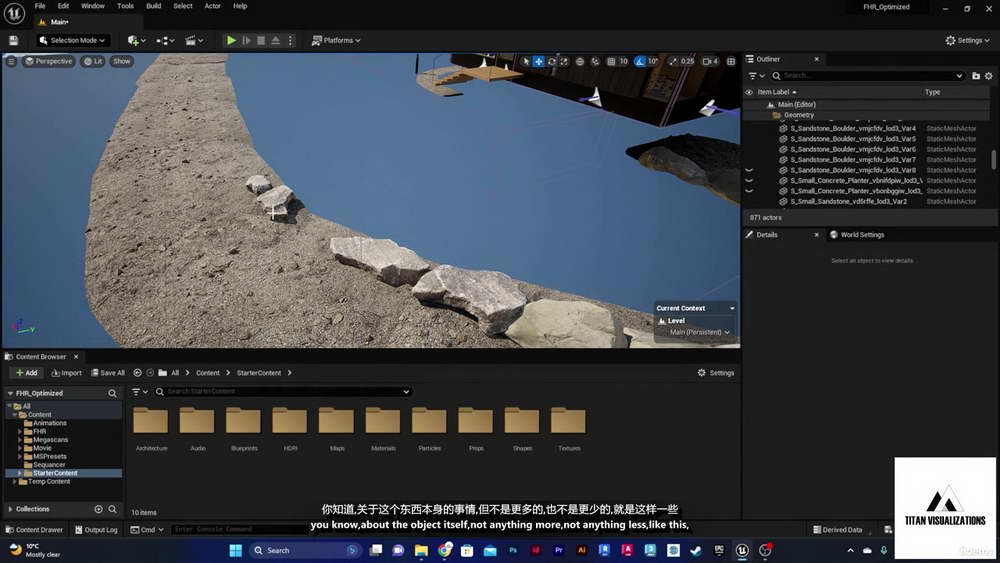Click the Stop simulation button
This screenshot has height=563, width=1000.
261,40
